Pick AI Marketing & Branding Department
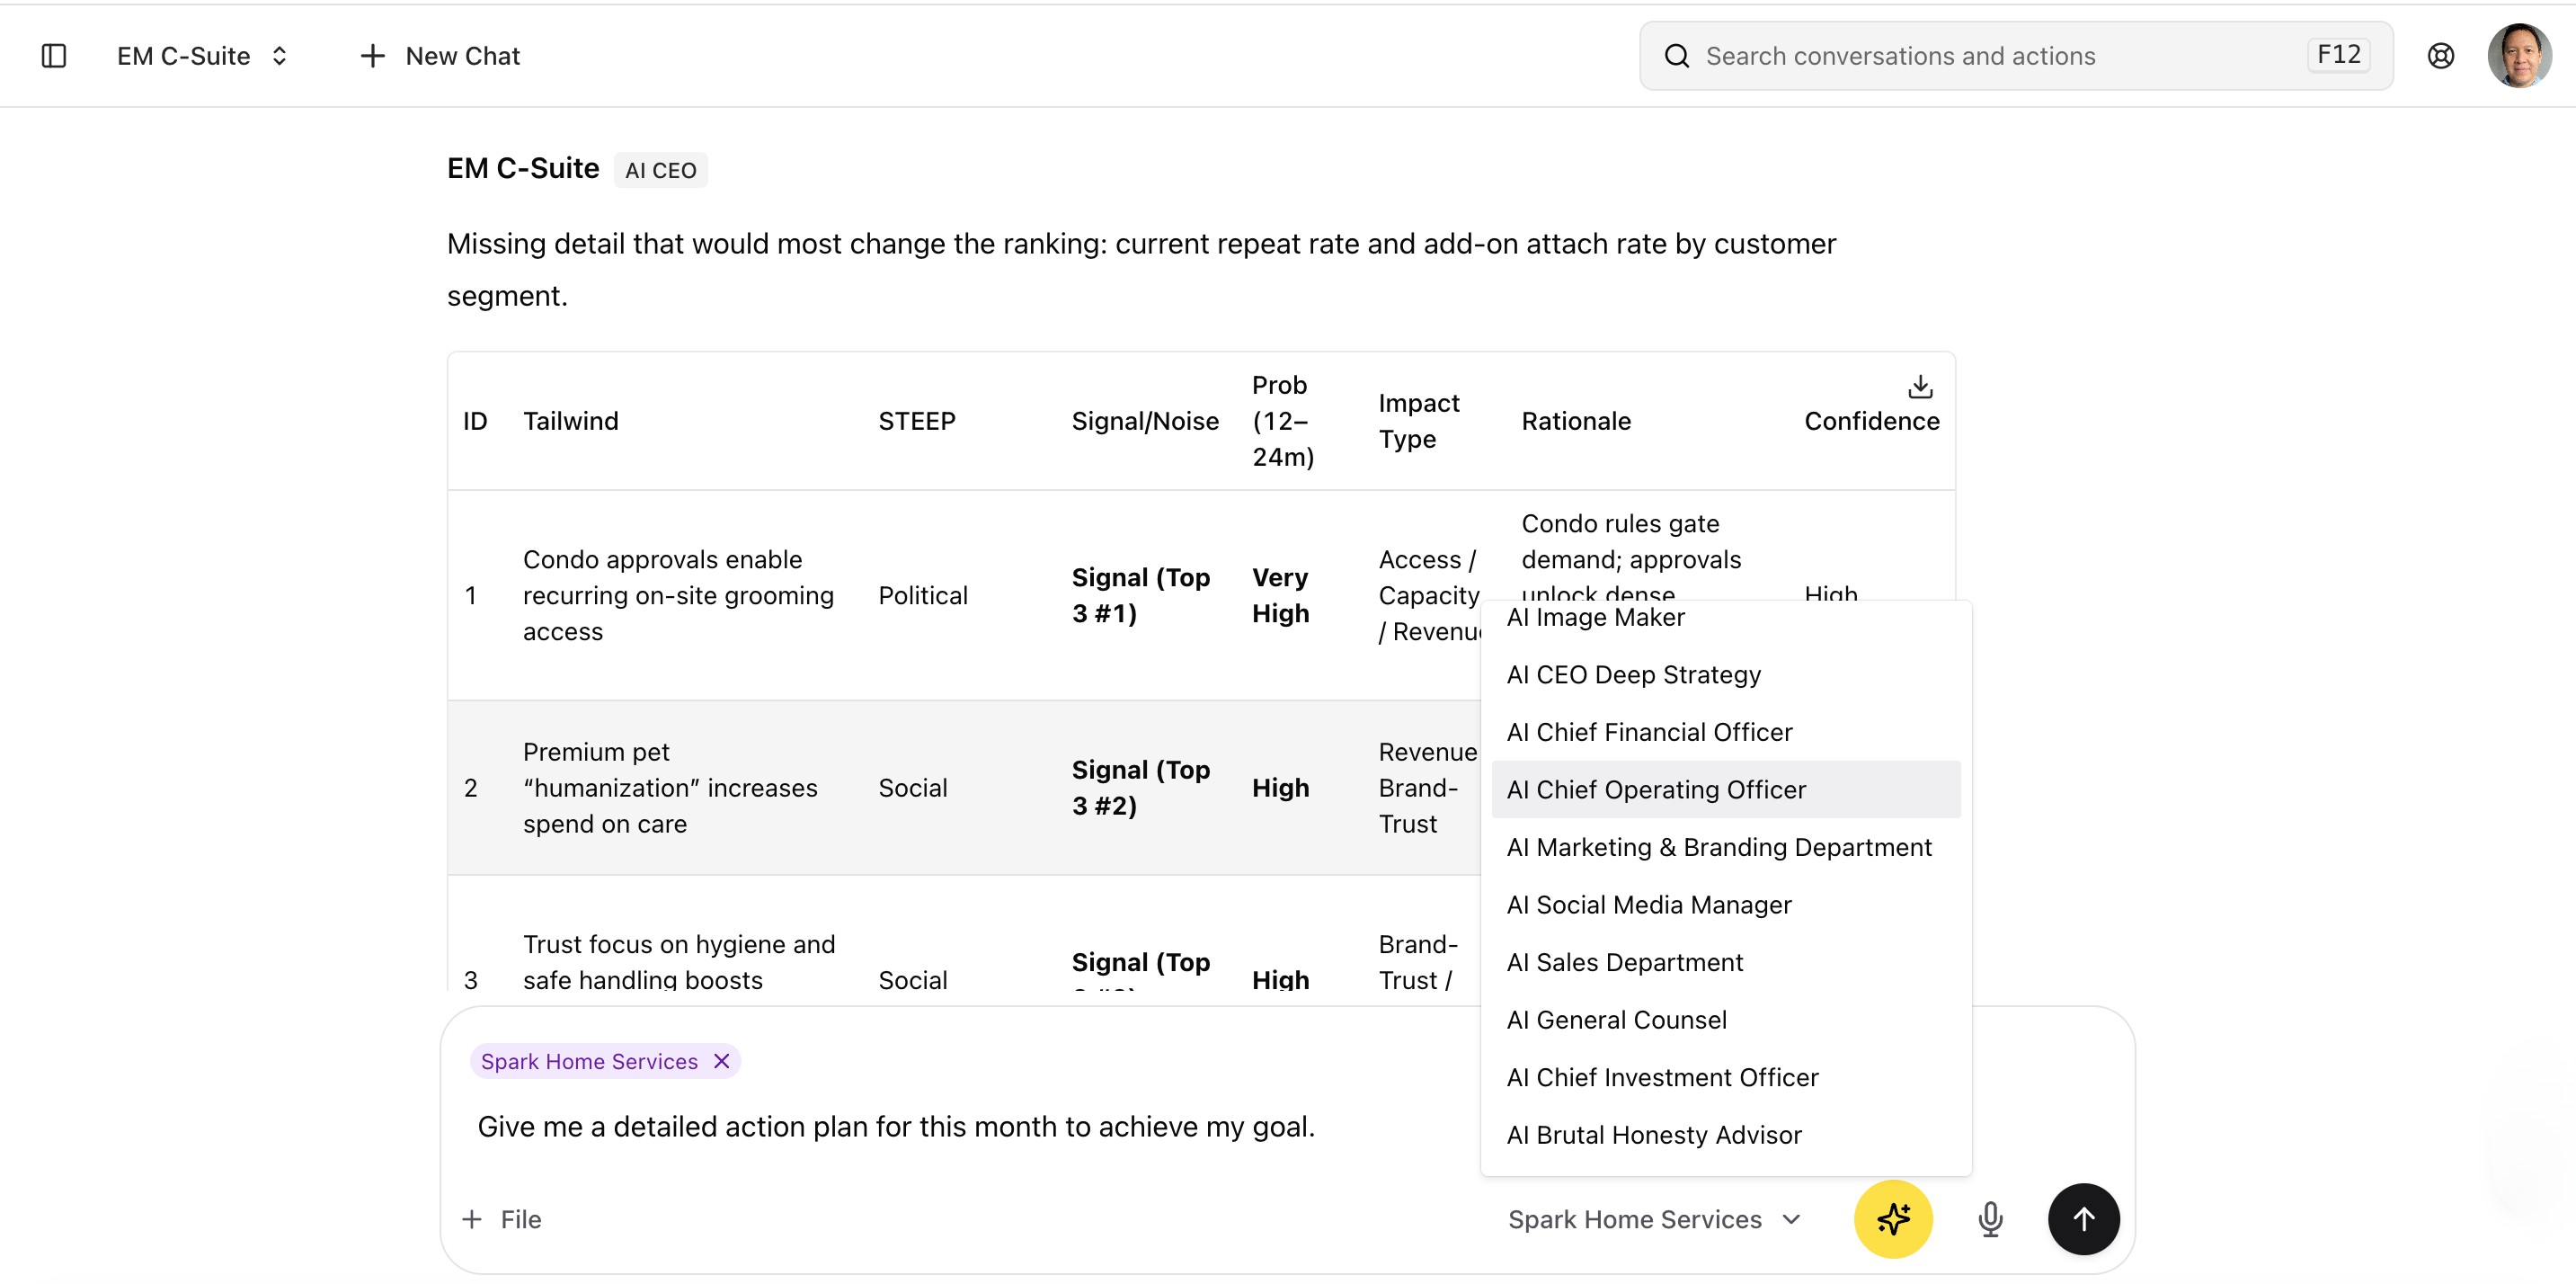Screen dimensions: 2576x1284 point(1725,847)
